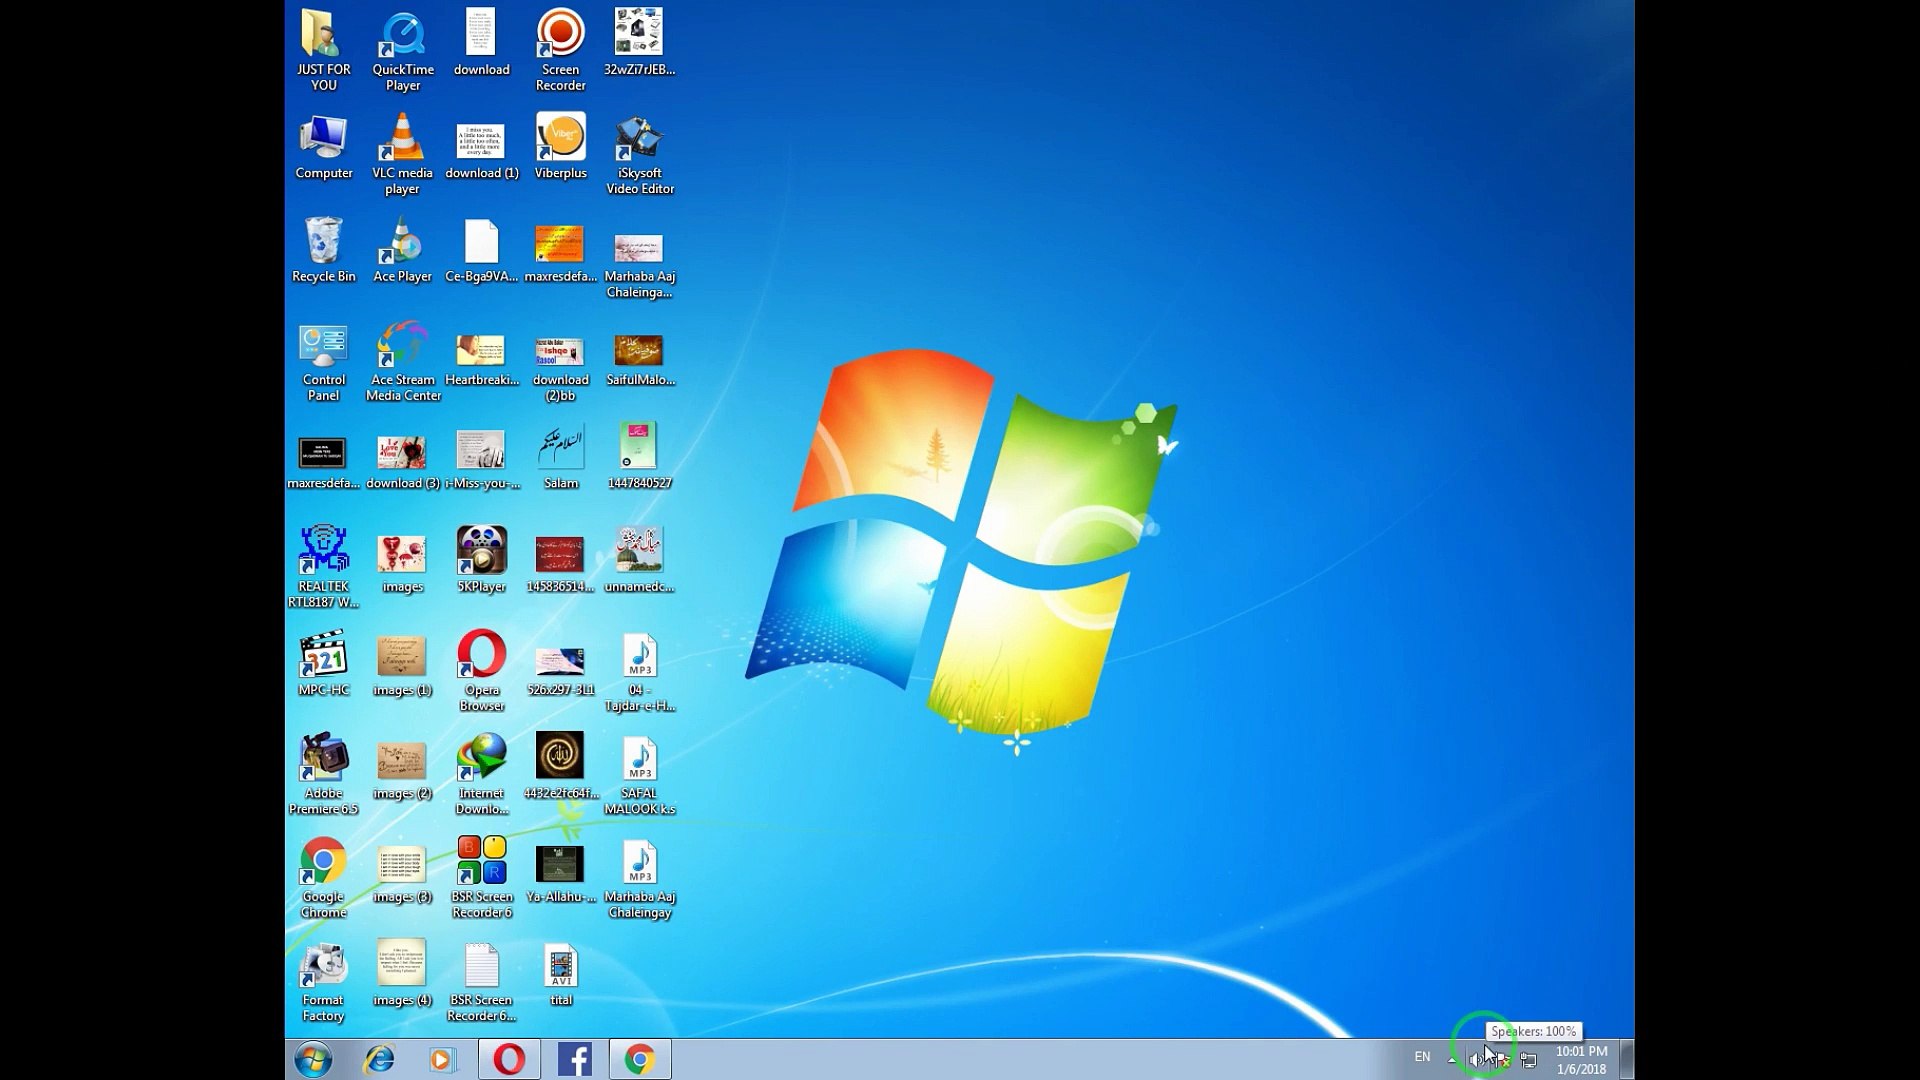Click the Speakers volume tray icon
1920x1080 pixels.
coord(1476,1060)
